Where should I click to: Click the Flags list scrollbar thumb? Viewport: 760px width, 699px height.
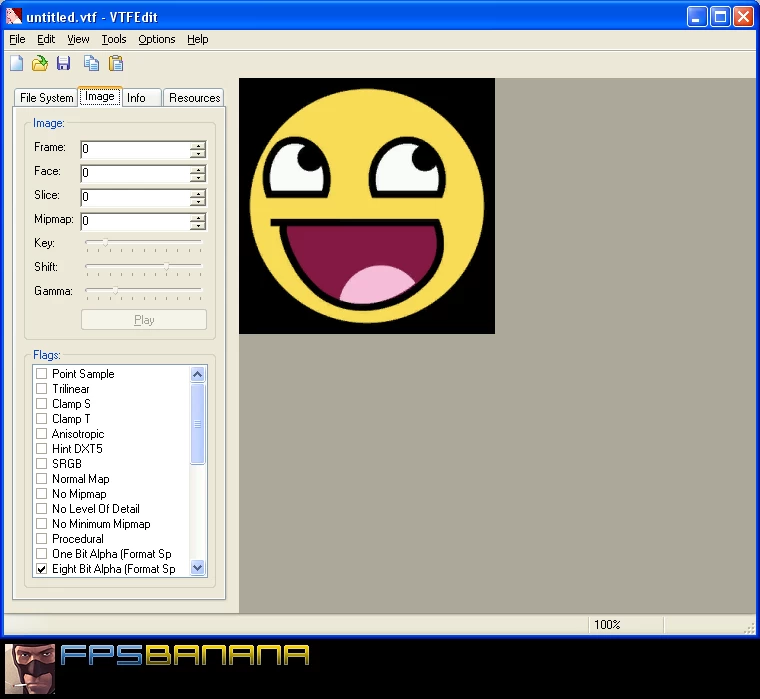pos(198,424)
